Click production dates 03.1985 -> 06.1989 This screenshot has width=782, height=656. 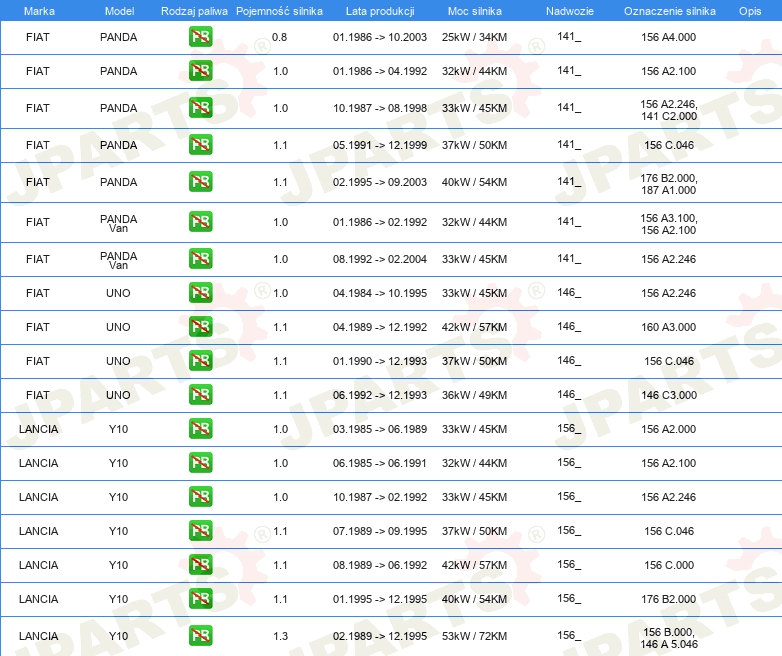coord(380,429)
